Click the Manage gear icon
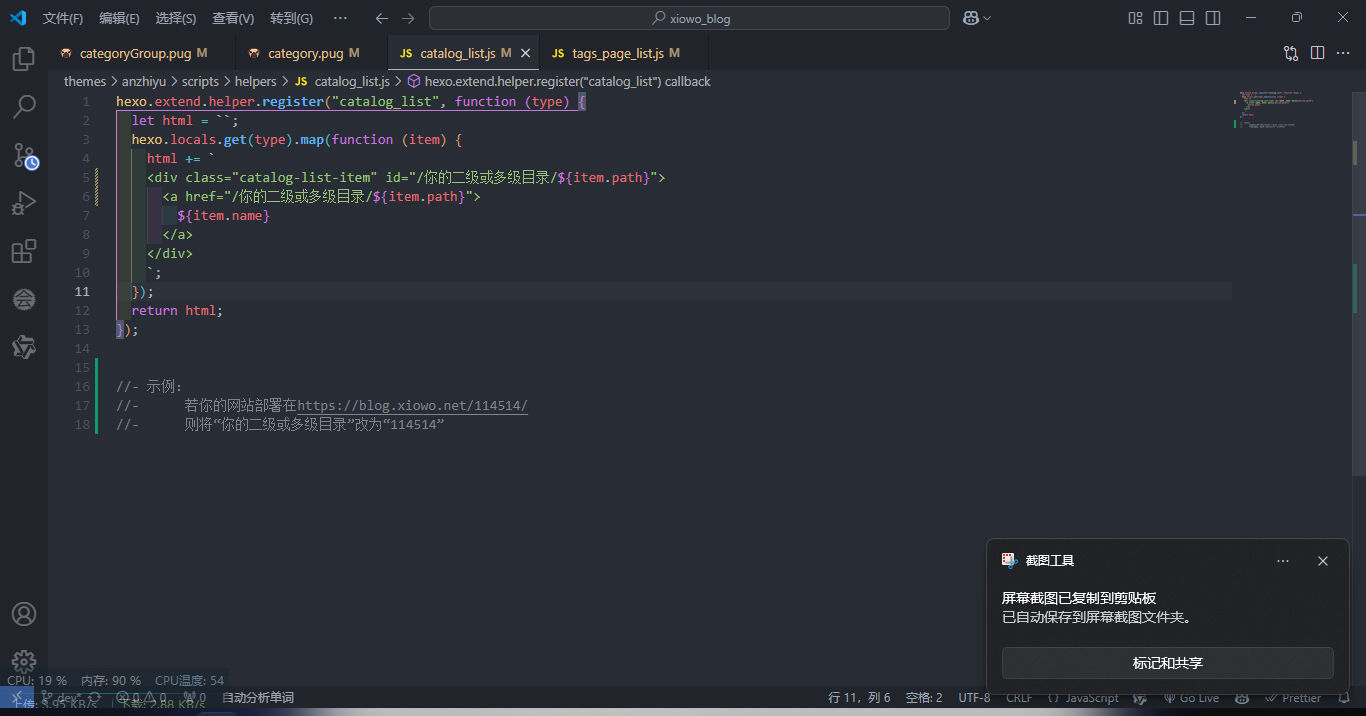 point(24,661)
